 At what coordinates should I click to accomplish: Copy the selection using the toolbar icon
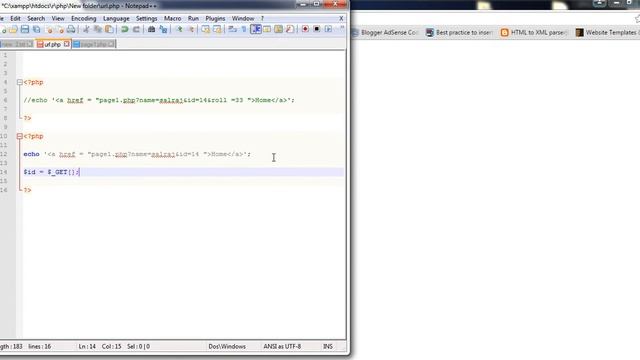coord(98,29)
